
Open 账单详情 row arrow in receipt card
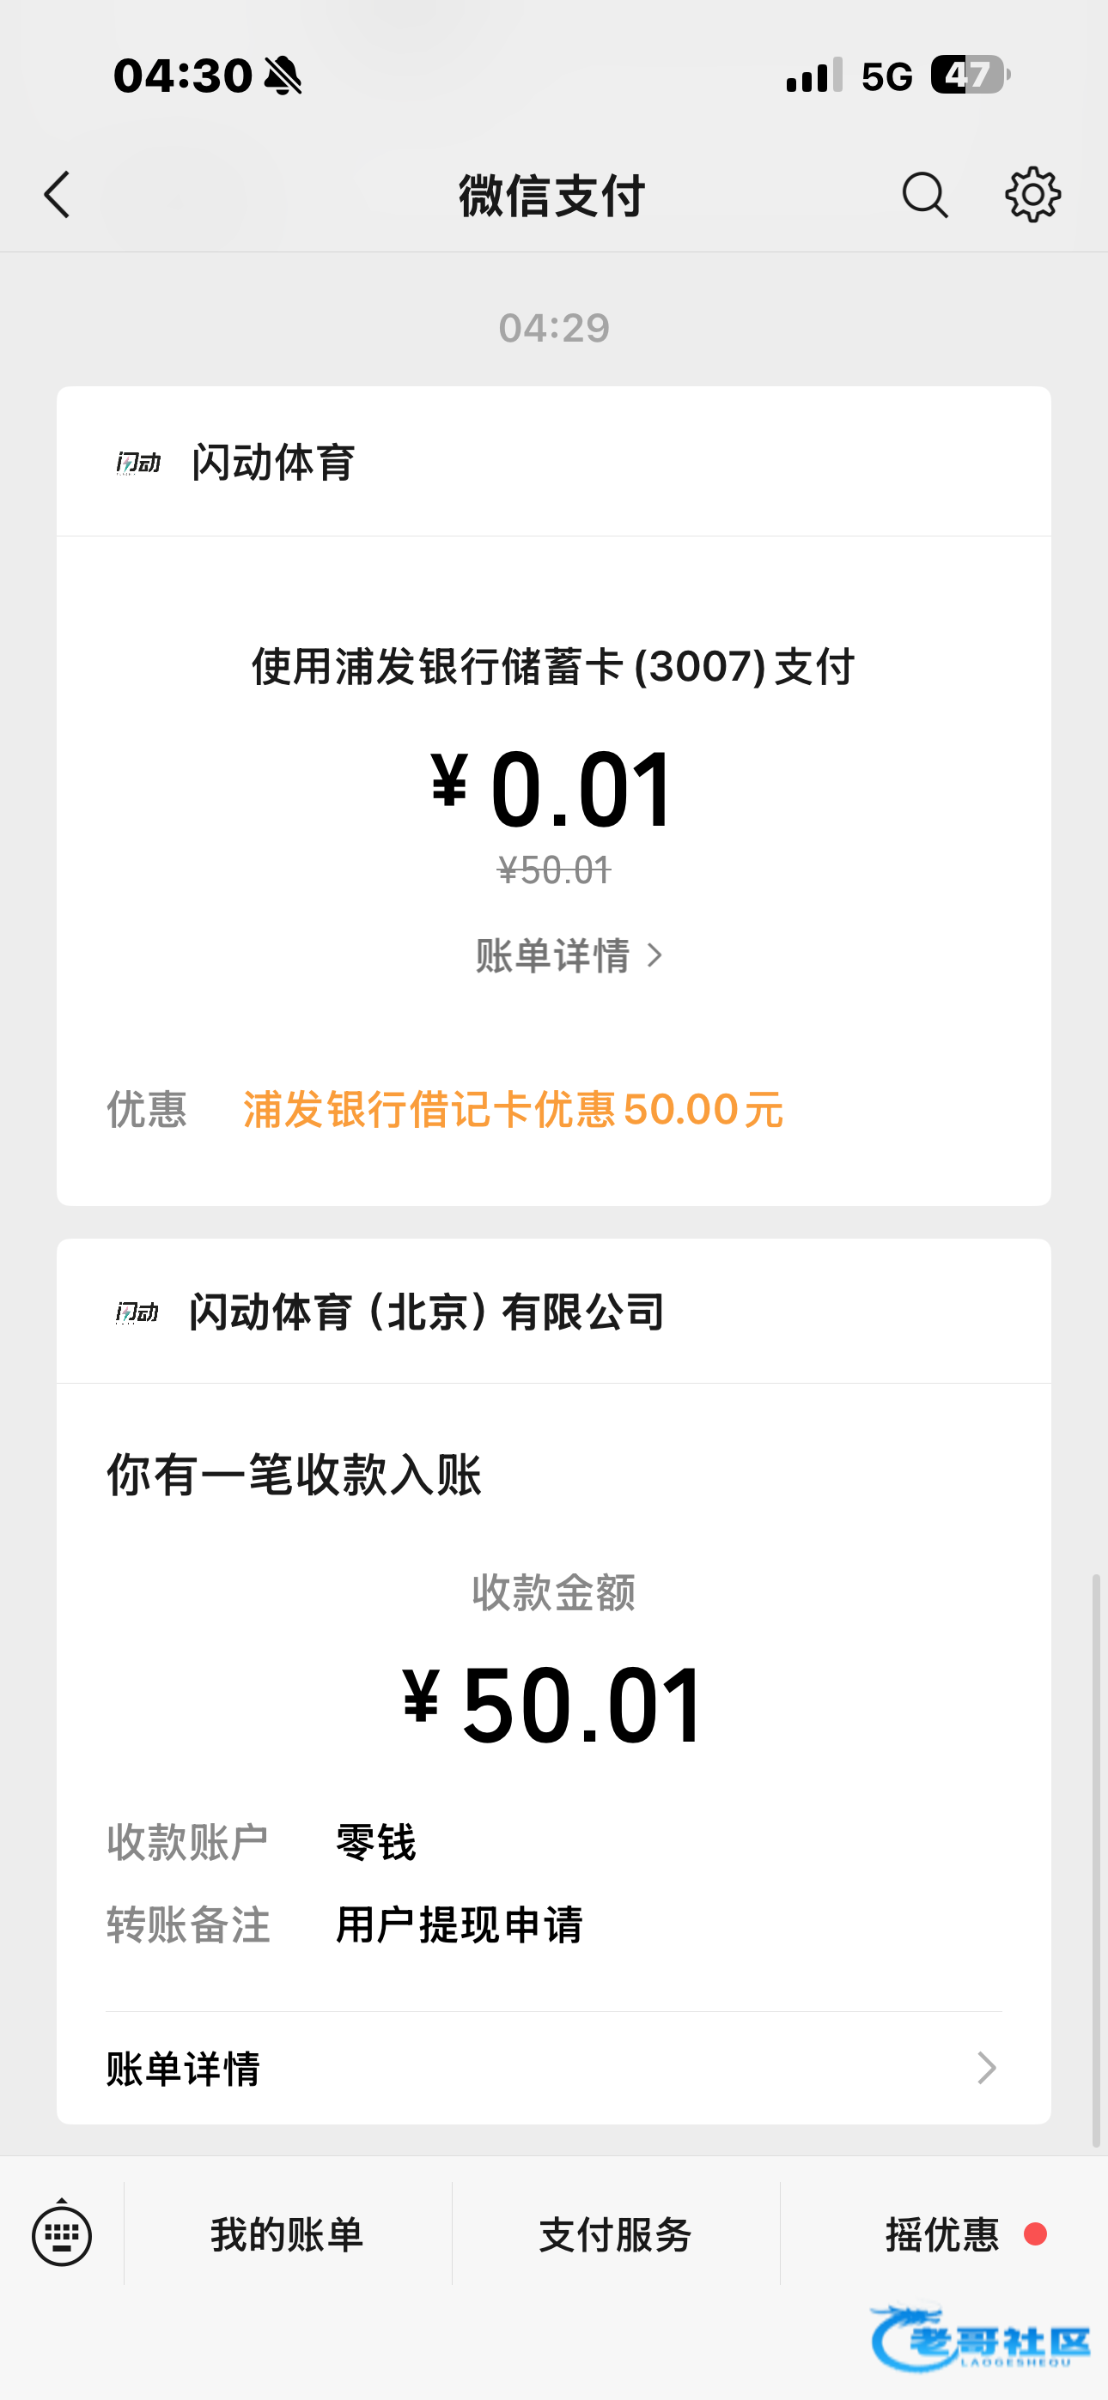click(986, 2068)
